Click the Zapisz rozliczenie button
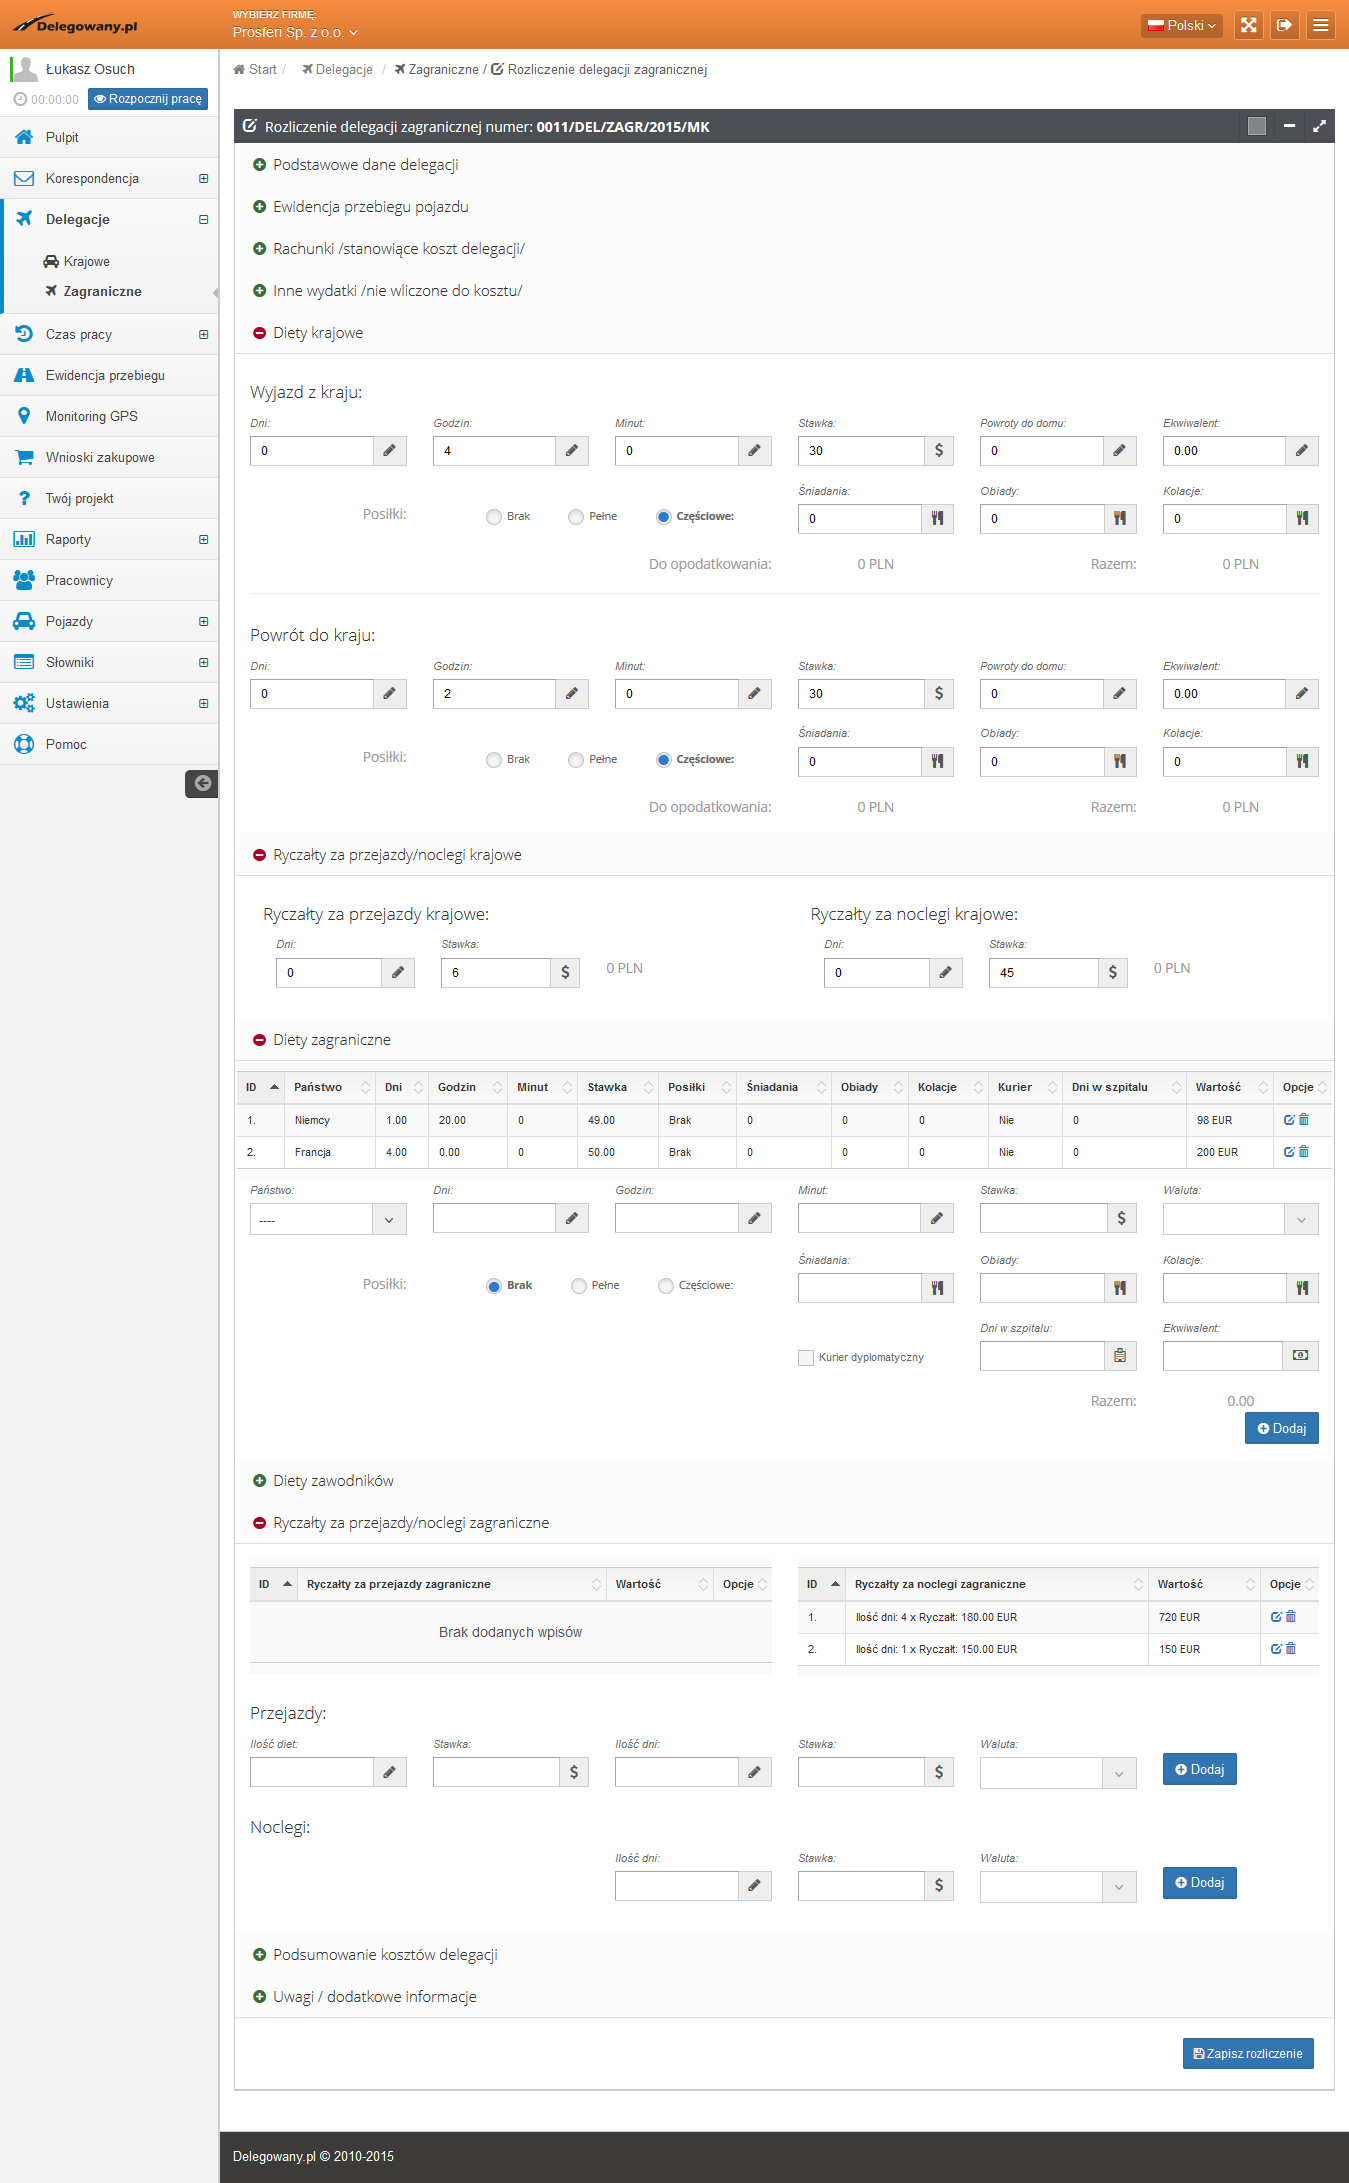Viewport: 1349px width, 2183px height. coord(1247,2053)
